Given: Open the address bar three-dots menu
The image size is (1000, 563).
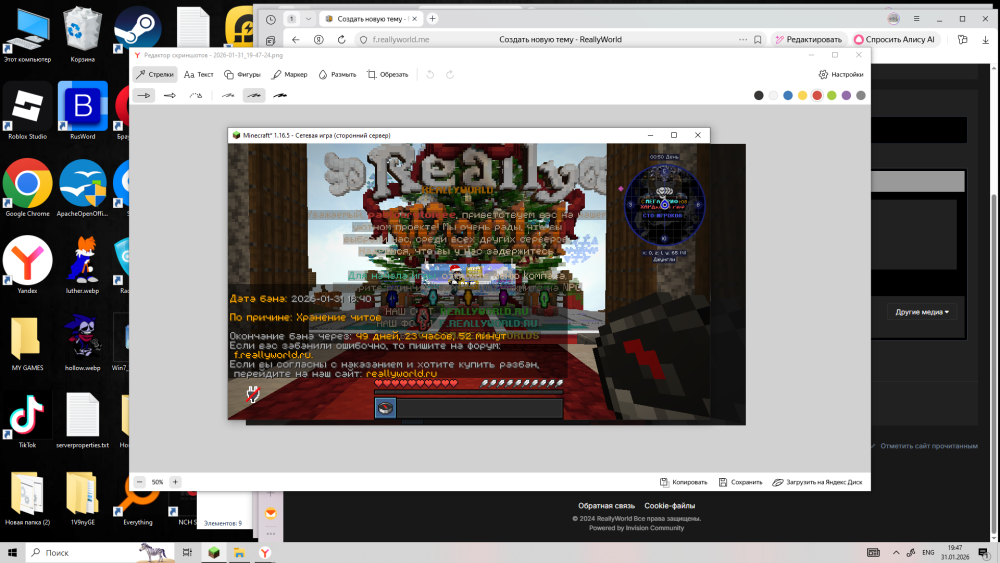Looking at the screenshot, I should (x=743, y=40).
